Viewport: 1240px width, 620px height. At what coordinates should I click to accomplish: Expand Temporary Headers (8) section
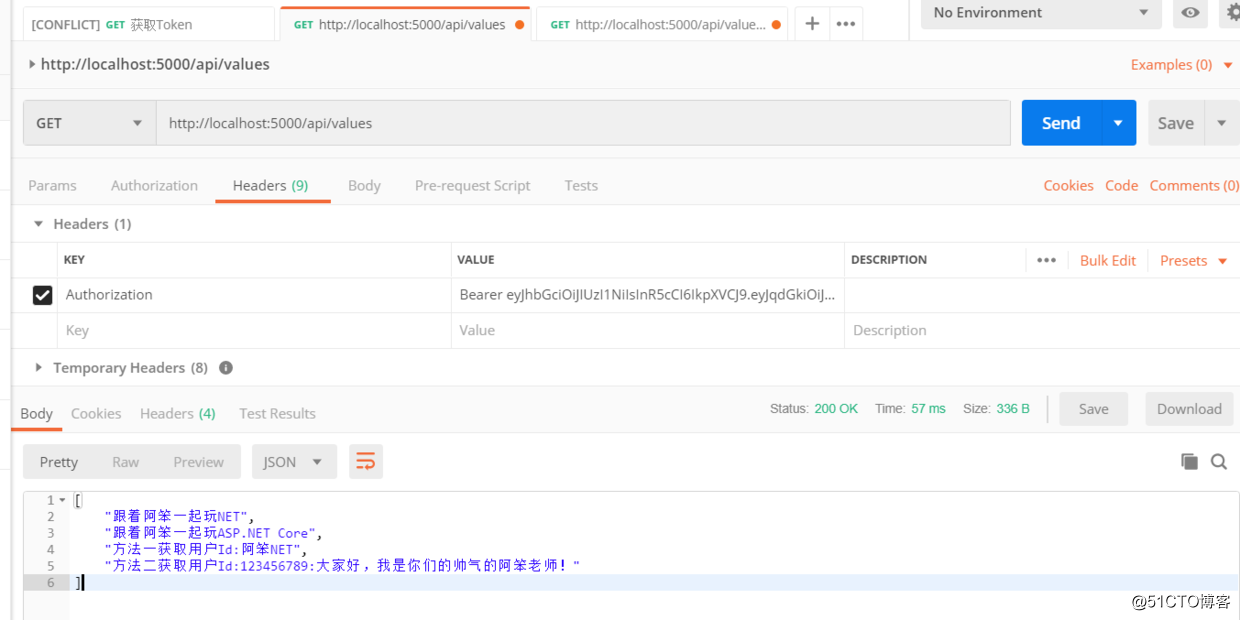[39, 367]
